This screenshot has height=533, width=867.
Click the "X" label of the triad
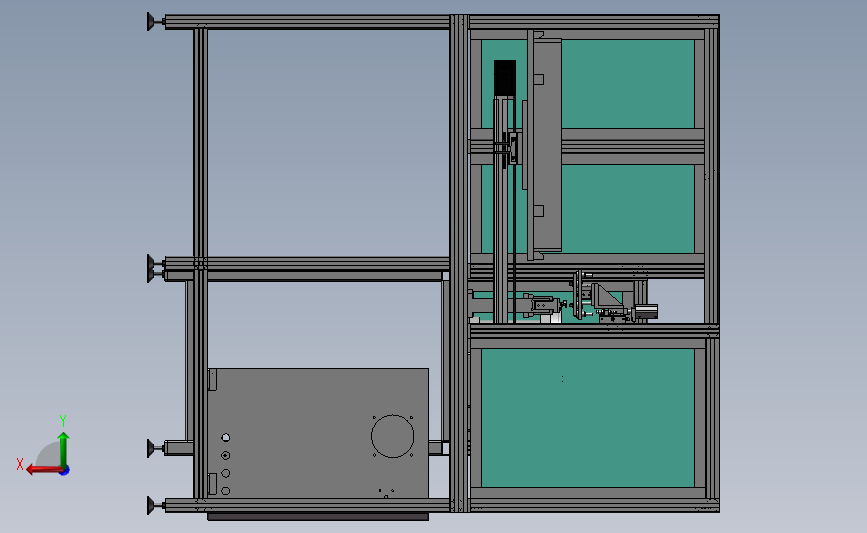19,464
